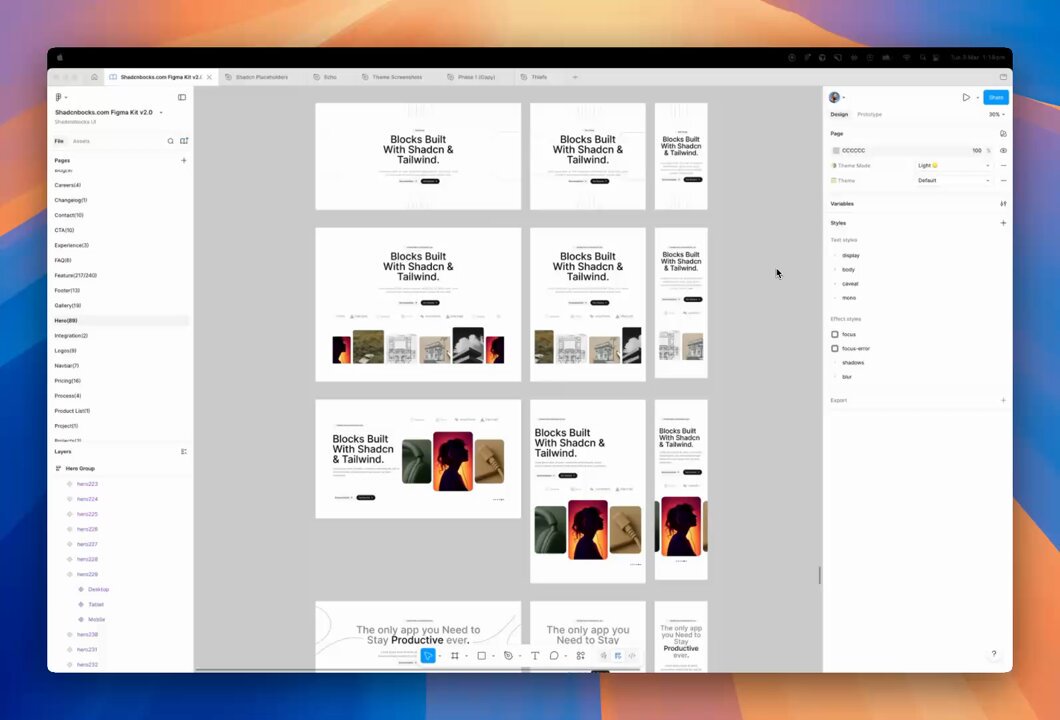
Task: Select the hero223 layer
Action: click(87, 484)
